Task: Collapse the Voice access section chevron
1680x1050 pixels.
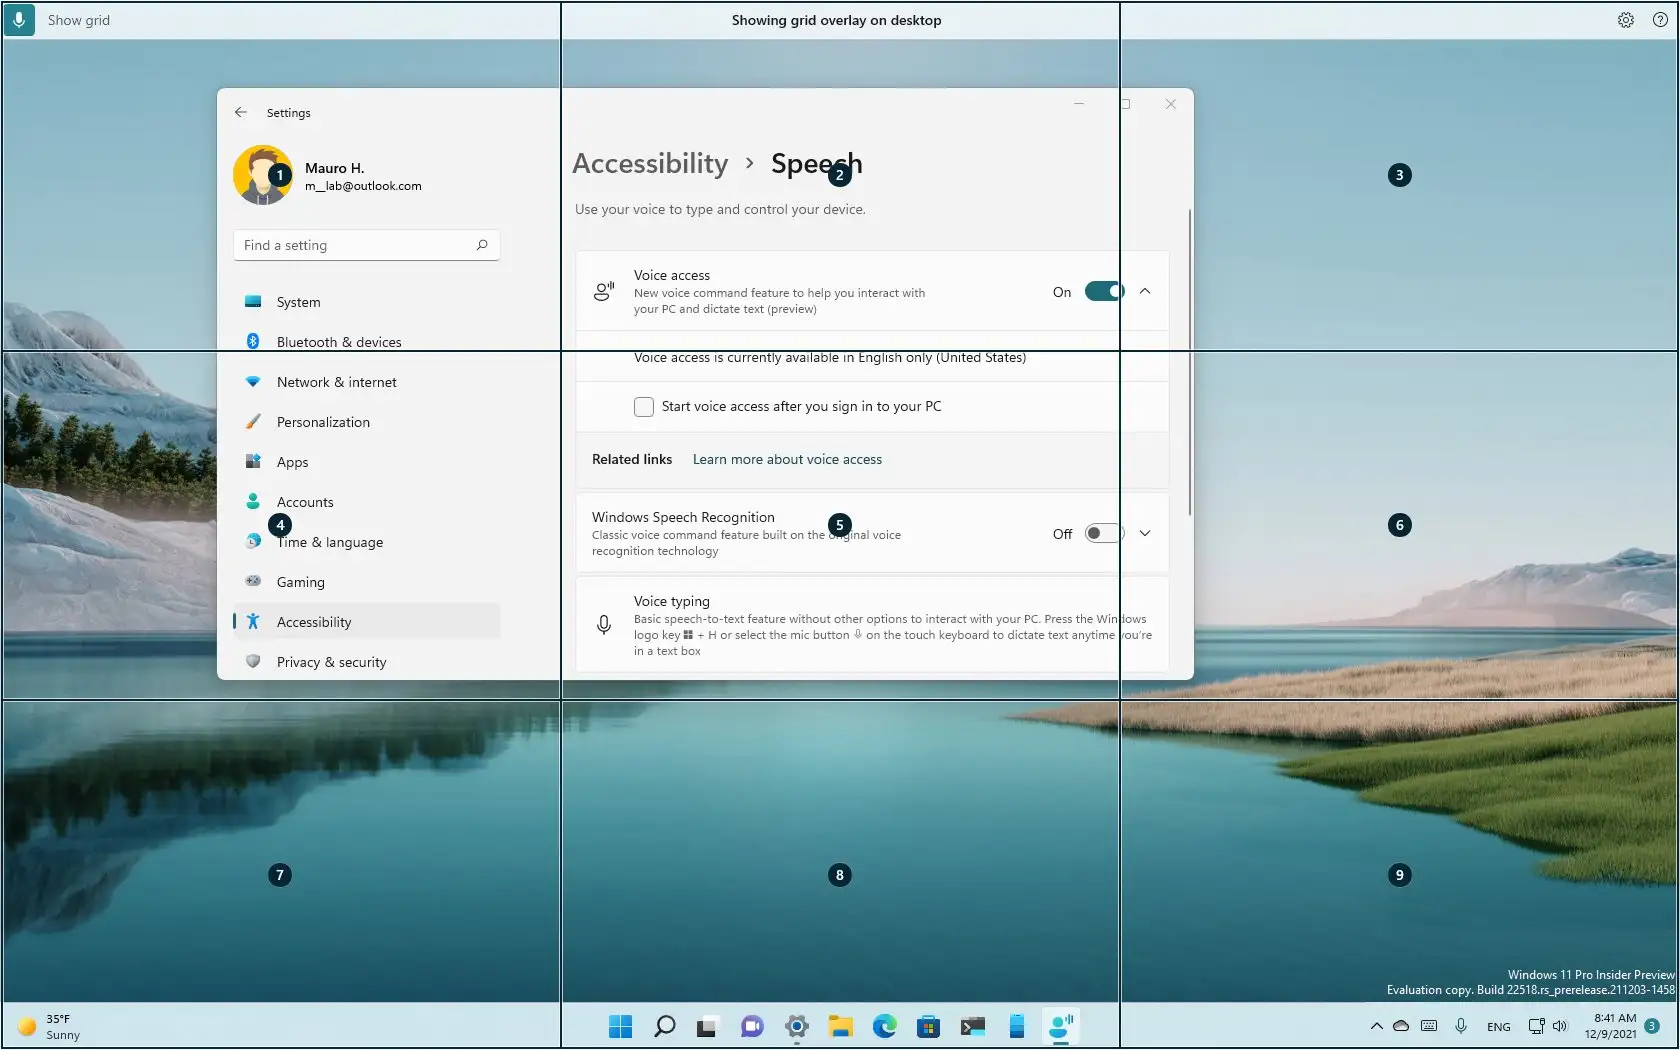Action: coord(1145,292)
